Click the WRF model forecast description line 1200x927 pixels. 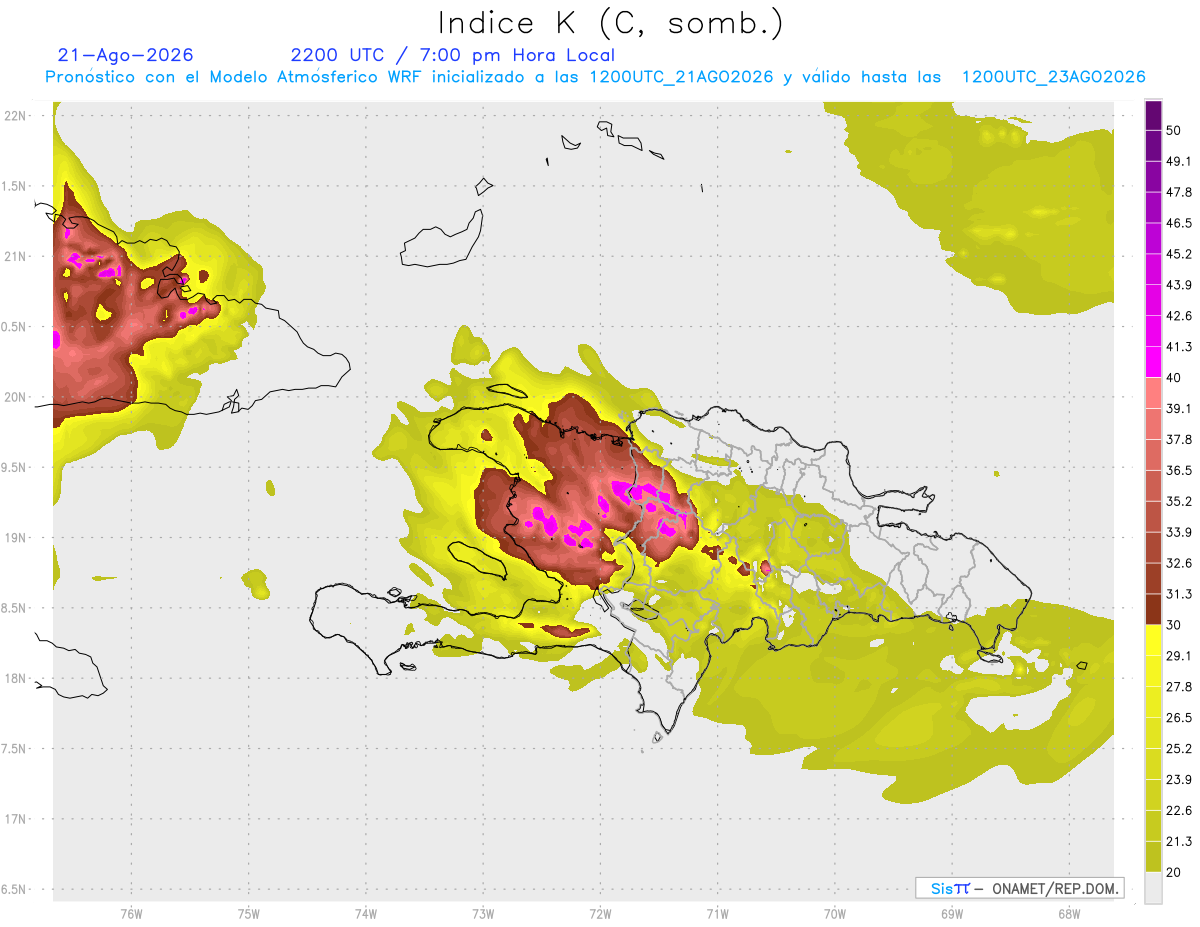(x=595, y=77)
